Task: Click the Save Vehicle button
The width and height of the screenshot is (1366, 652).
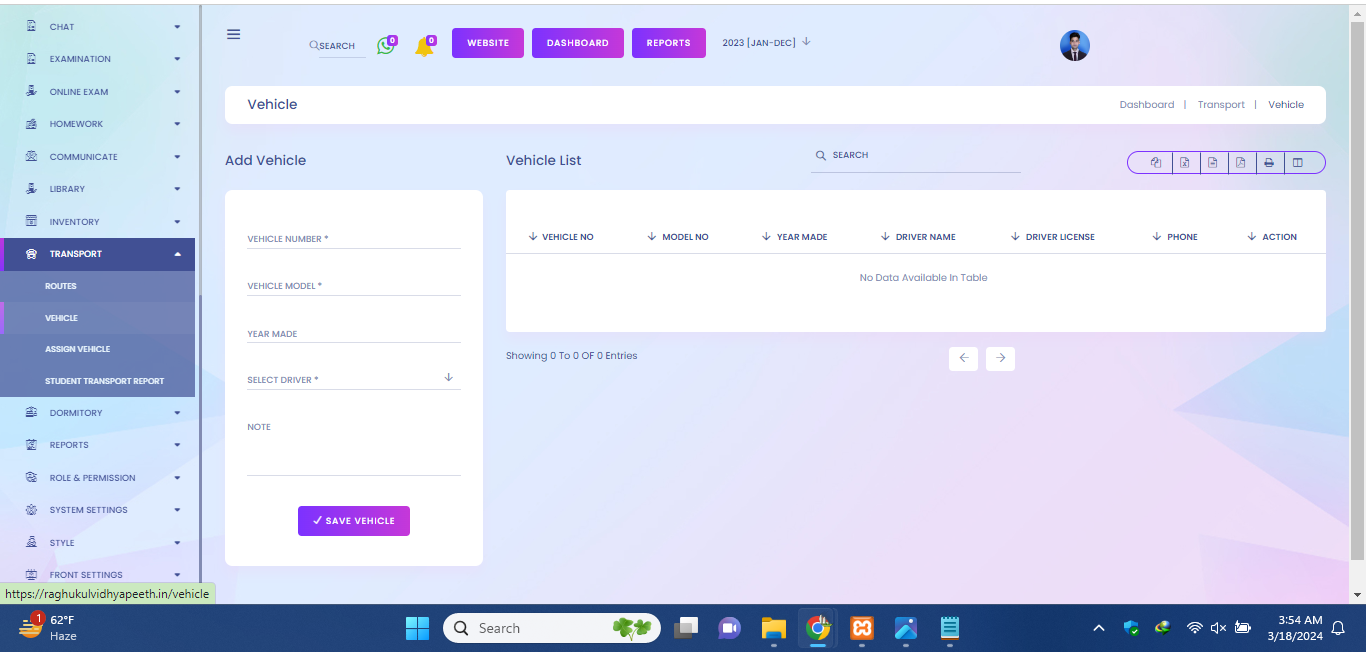Action: click(354, 521)
